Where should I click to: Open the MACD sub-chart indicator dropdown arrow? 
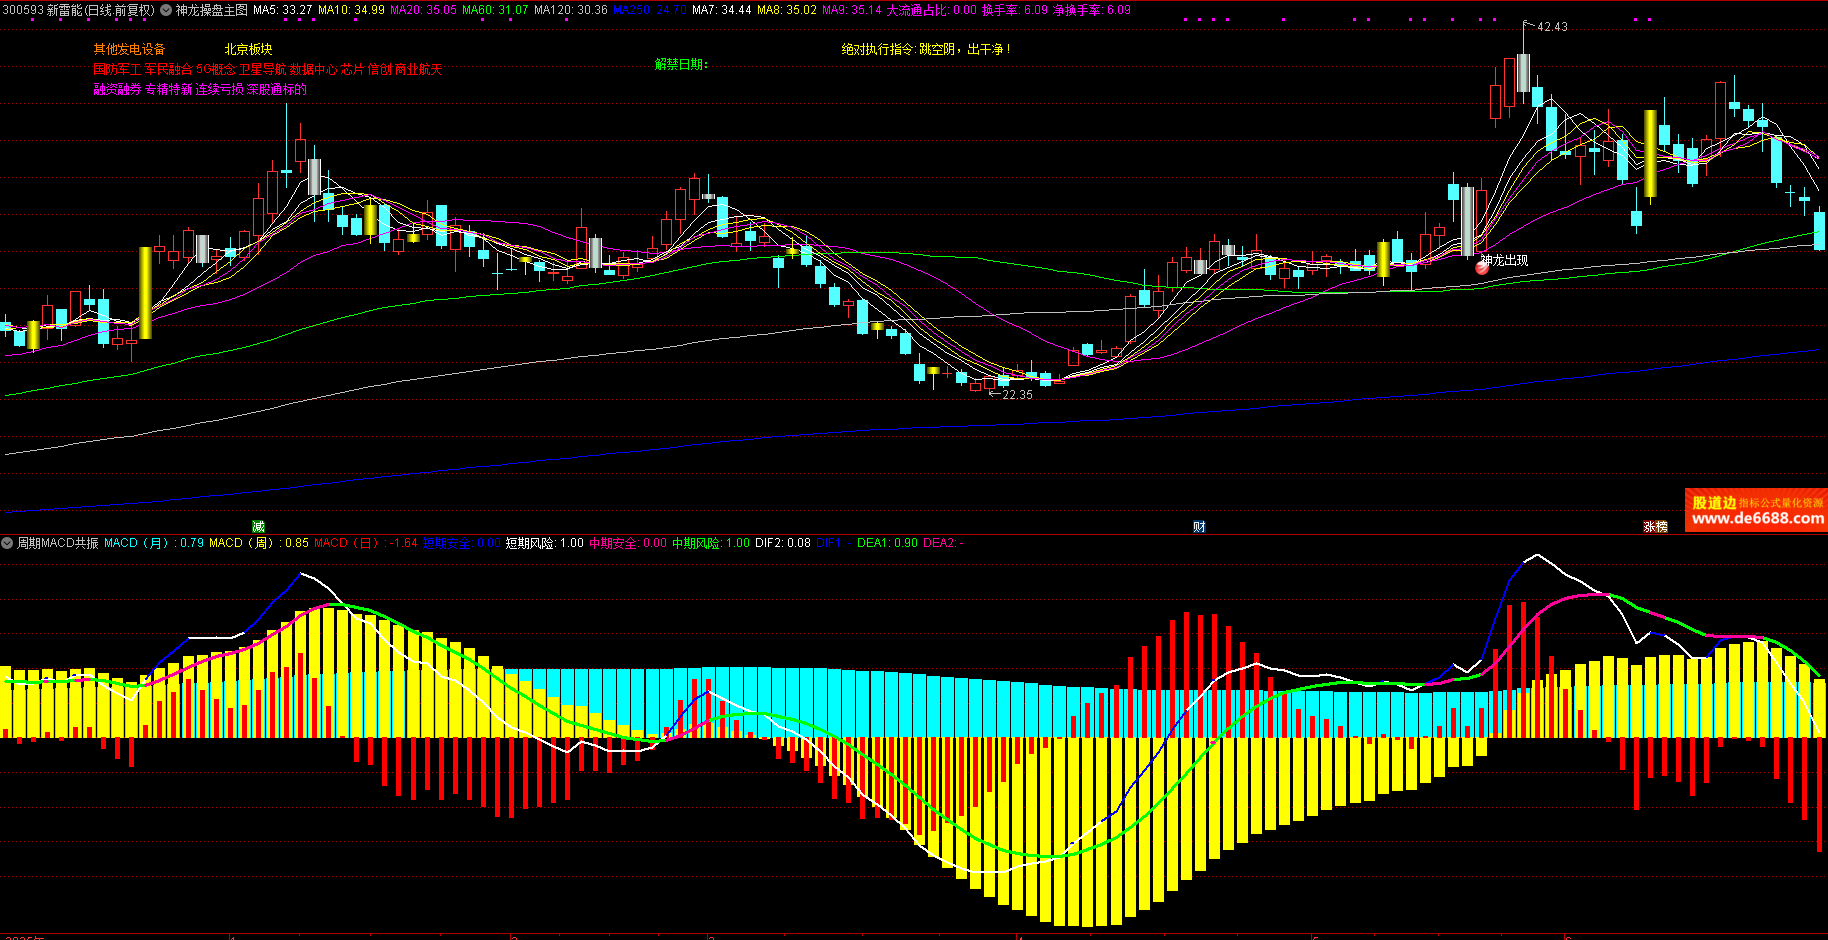tap(7, 543)
